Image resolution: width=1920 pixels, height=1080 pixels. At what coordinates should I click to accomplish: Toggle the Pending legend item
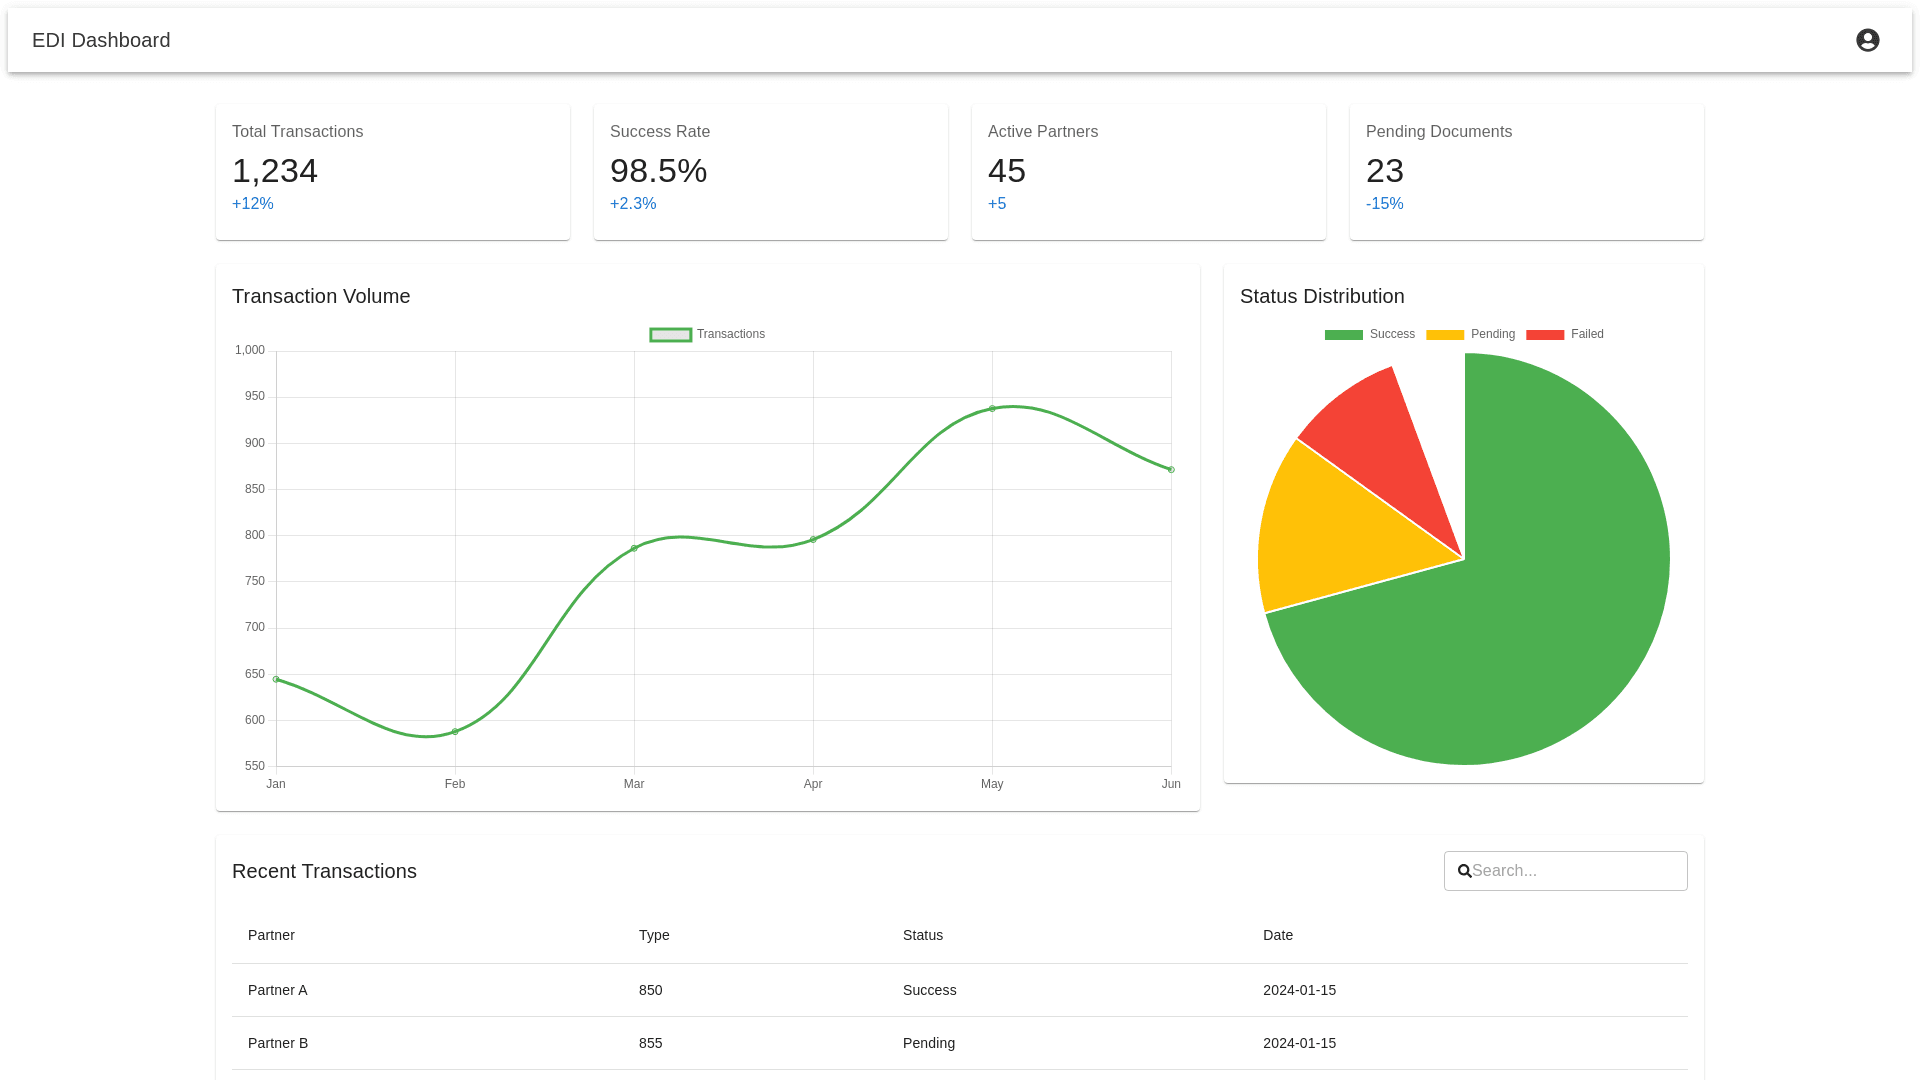click(1470, 334)
